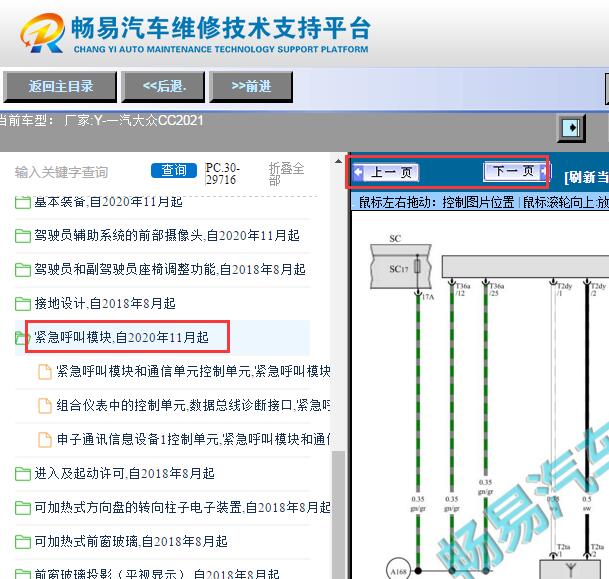Go to previous page with 上一页

(385, 172)
